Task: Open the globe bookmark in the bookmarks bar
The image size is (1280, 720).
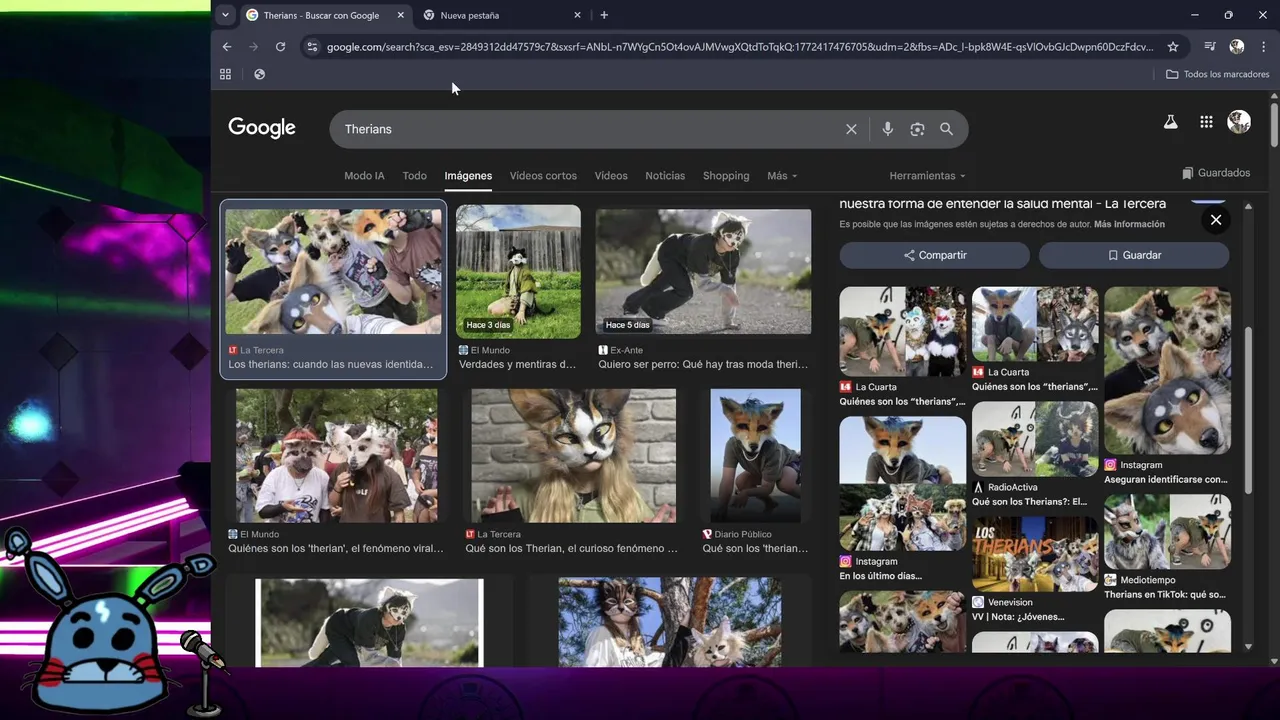Action: pyautogui.click(x=259, y=74)
